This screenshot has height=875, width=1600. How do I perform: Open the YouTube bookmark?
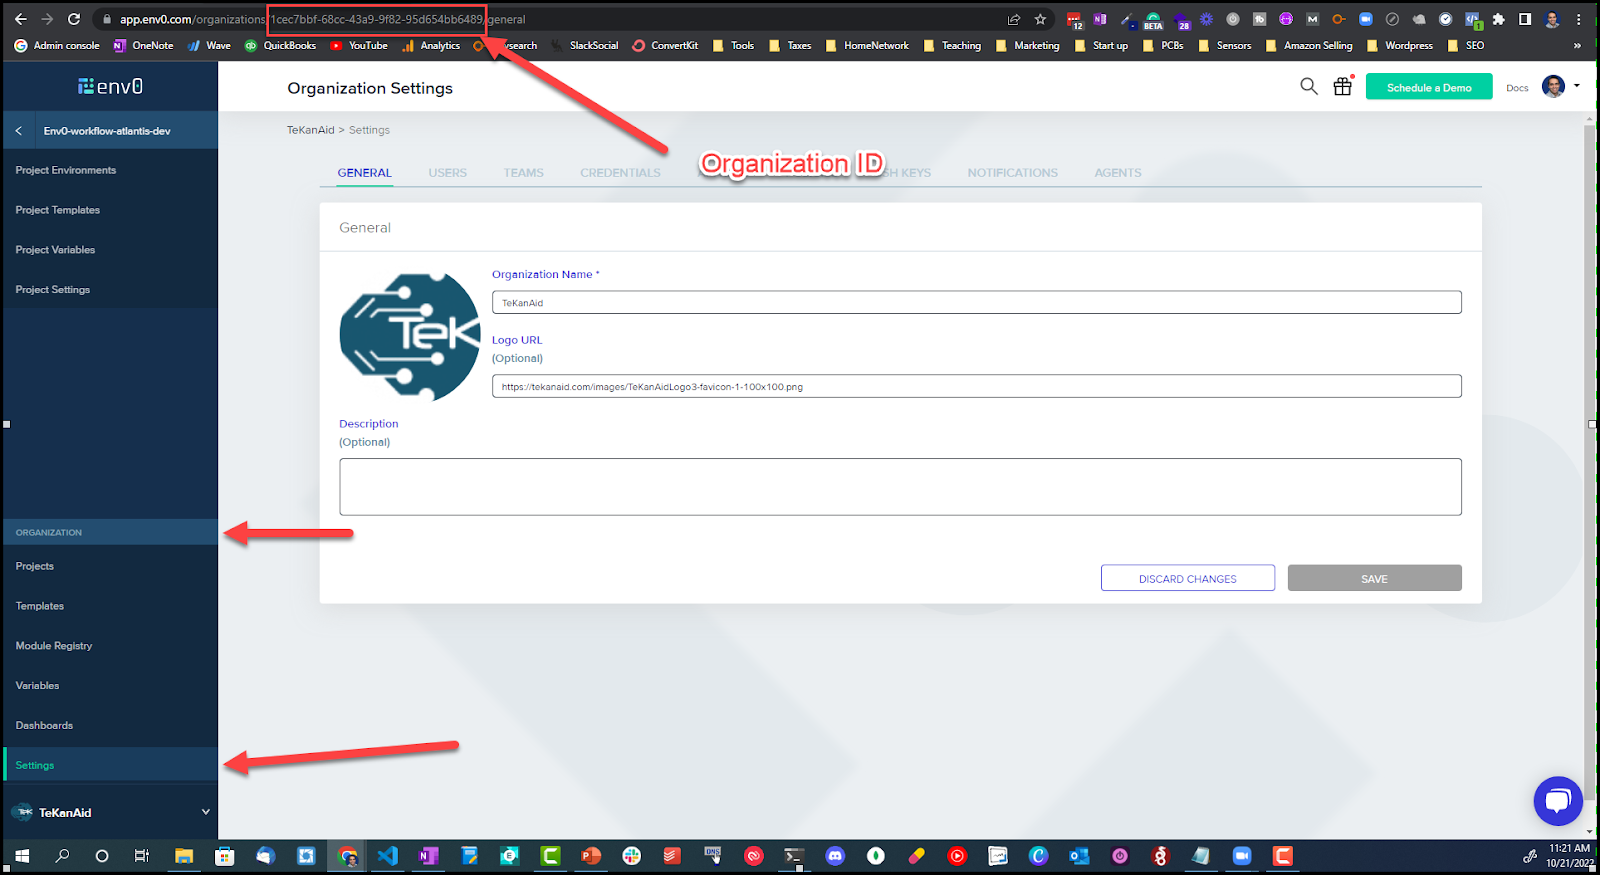click(359, 45)
